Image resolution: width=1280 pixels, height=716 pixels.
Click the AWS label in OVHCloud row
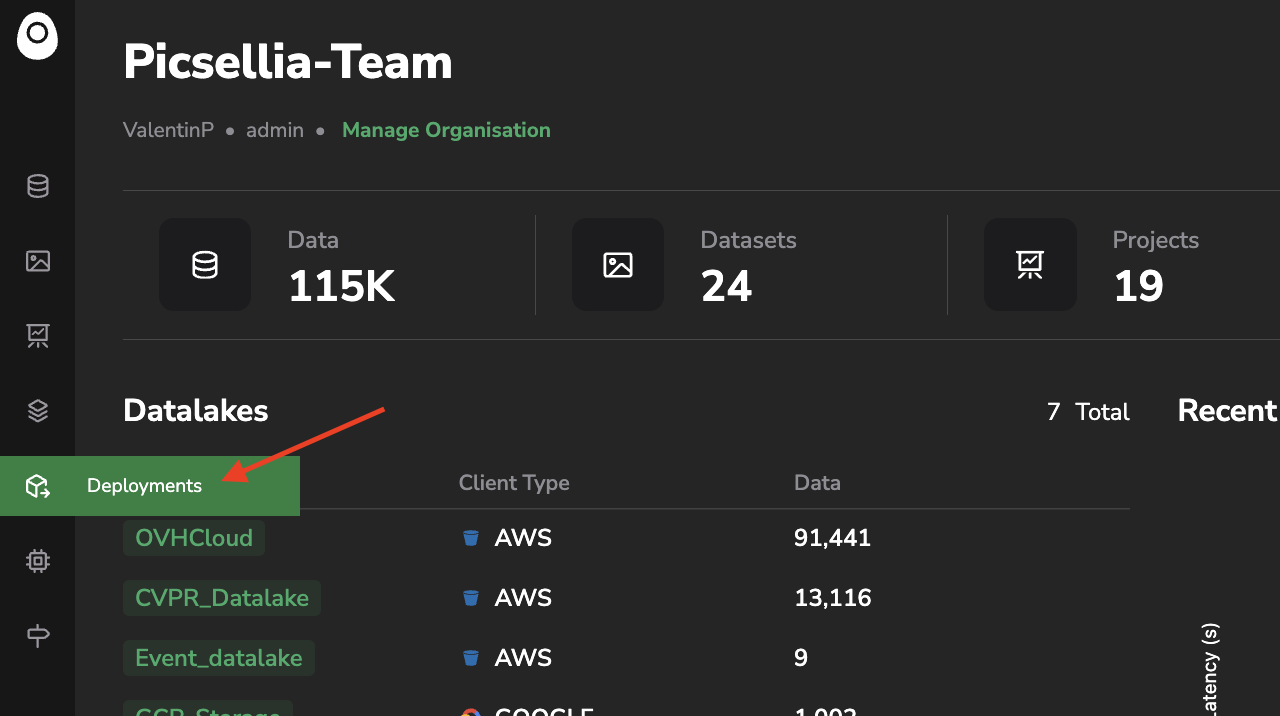[x=523, y=538]
